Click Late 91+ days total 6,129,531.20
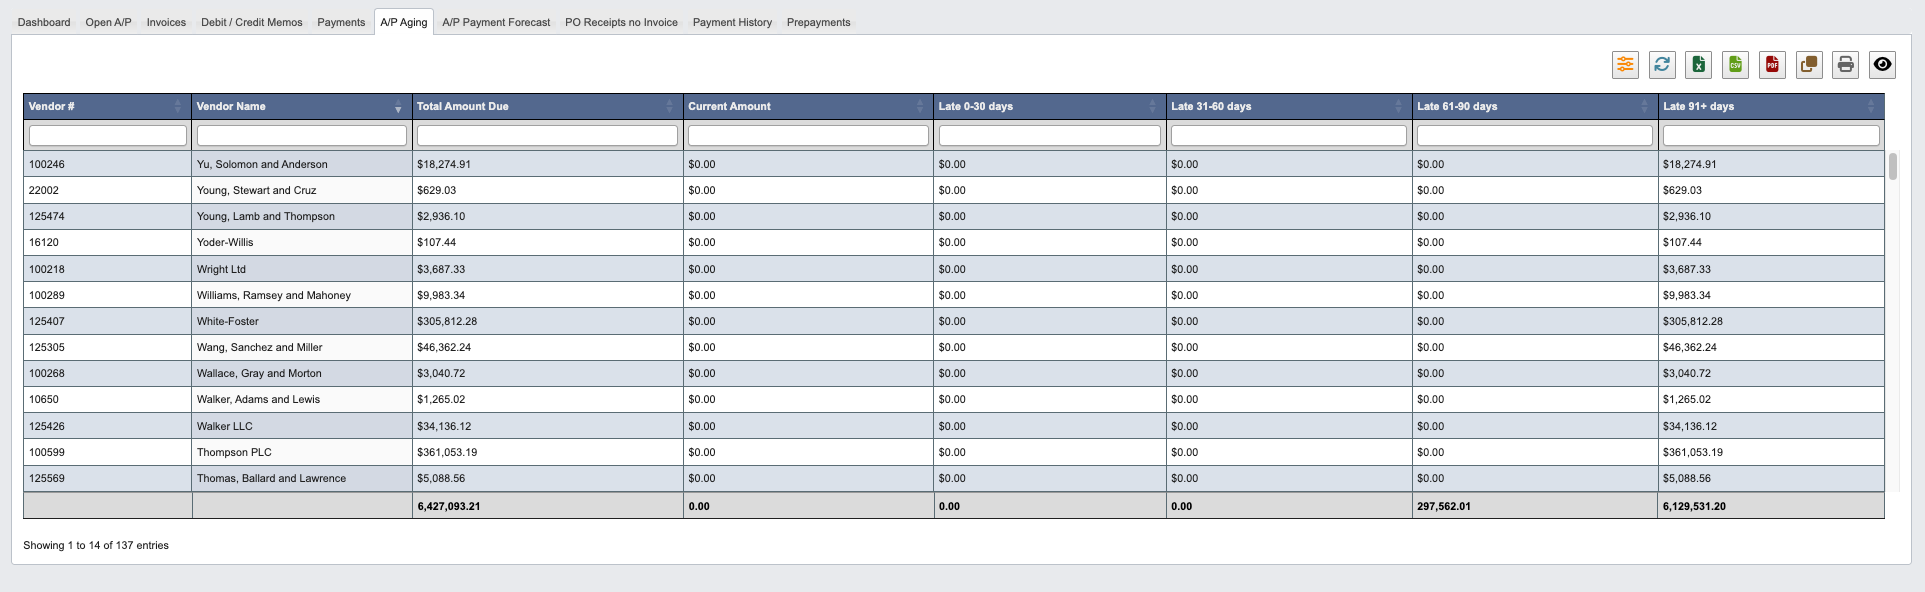 point(1694,506)
